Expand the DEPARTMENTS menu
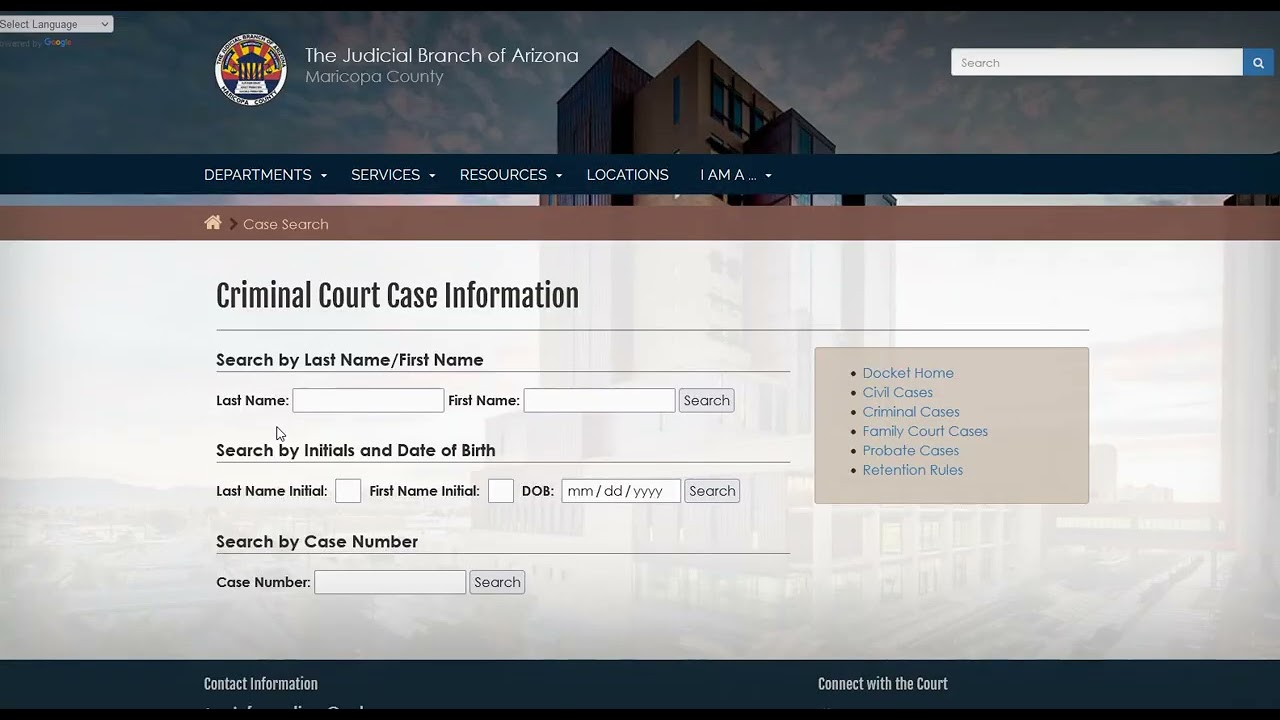 click(x=265, y=175)
